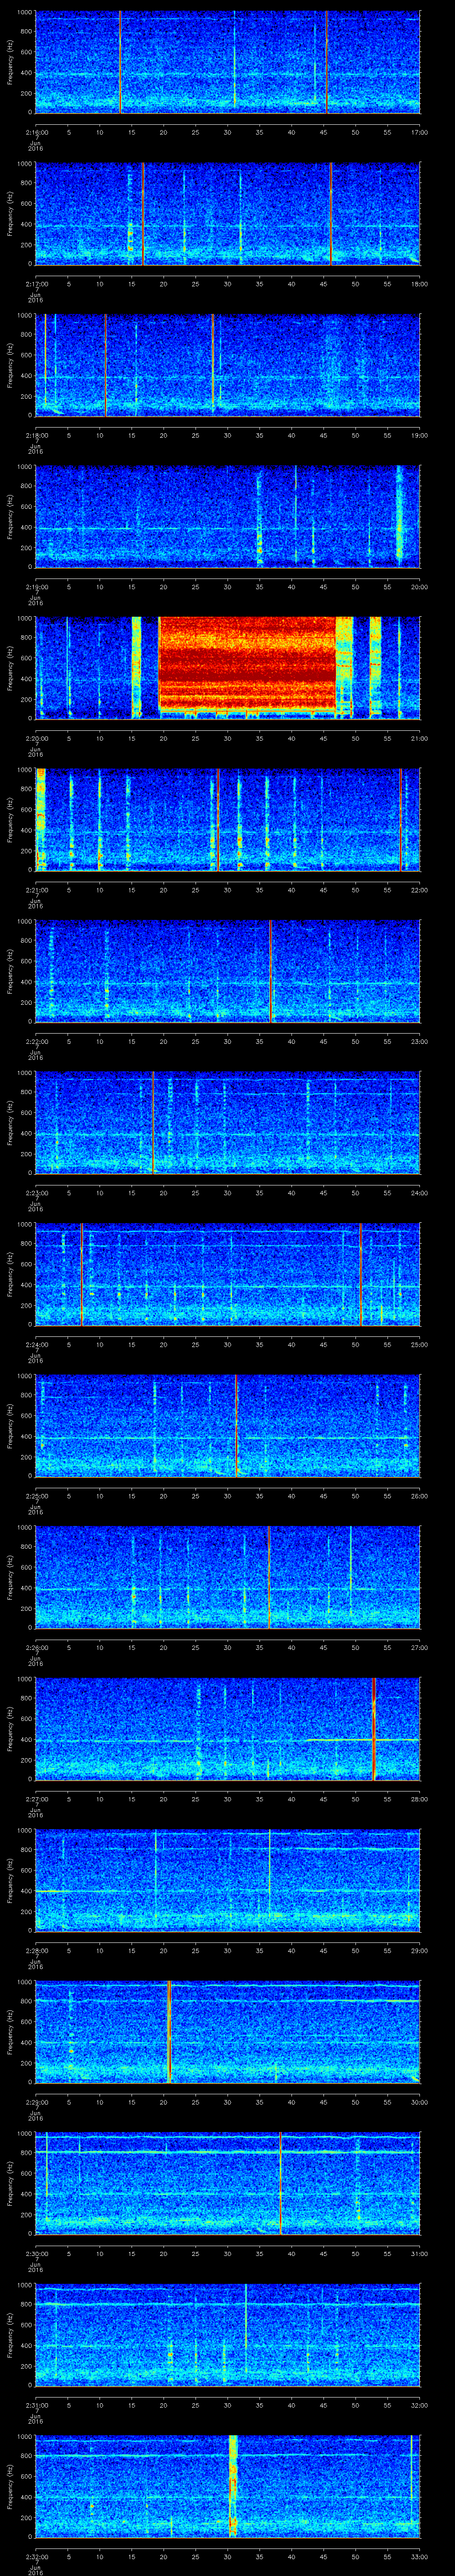Click the red vertical line near 13 seconds in the 2:16:00 spectrogram
The image size is (455, 2576).
click(x=120, y=62)
